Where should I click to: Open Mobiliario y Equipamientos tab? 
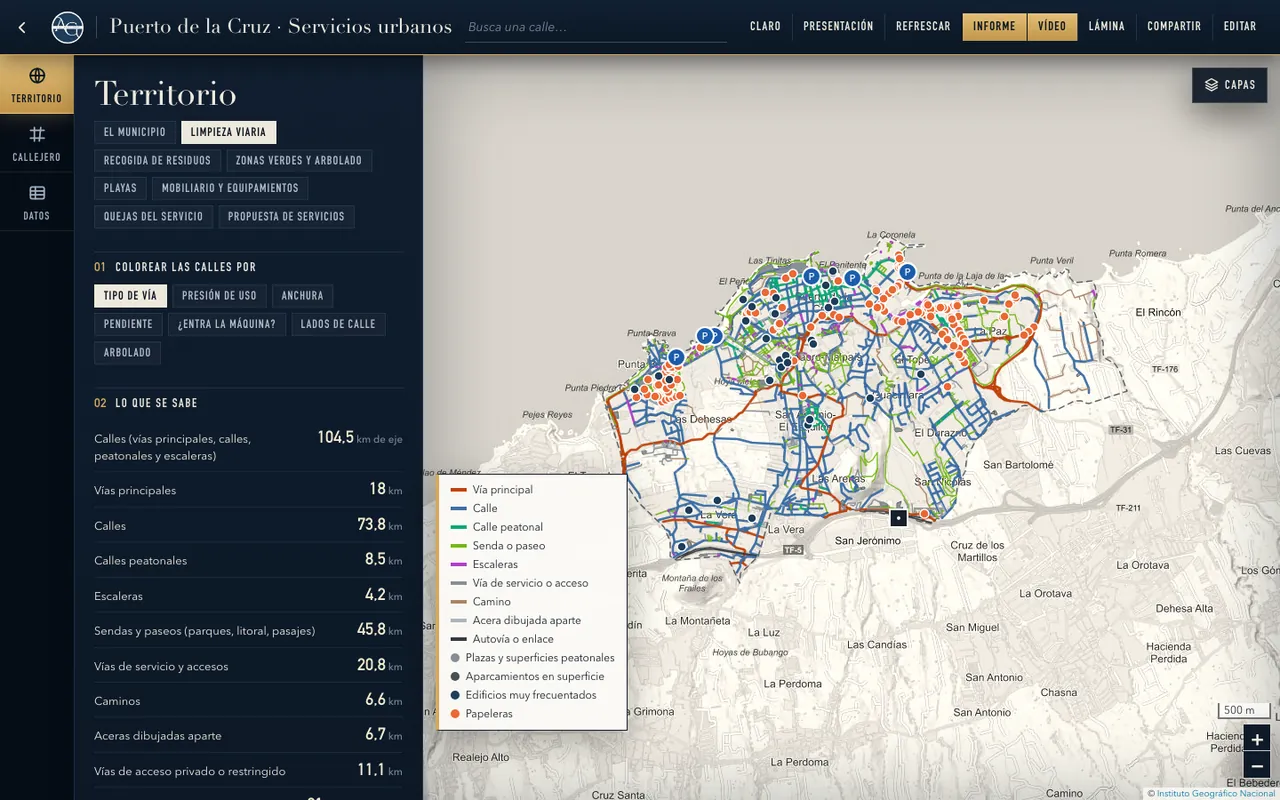pyautogui.click(x=230, y=188)
